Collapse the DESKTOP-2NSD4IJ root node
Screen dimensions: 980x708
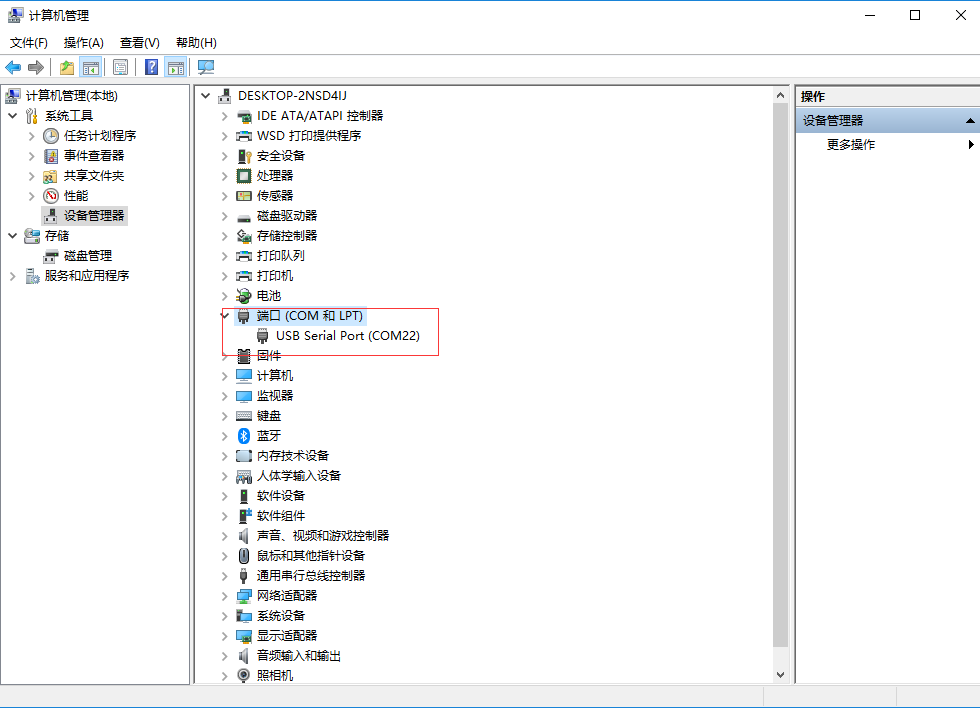pyautogui.click(x=206, y=96)
